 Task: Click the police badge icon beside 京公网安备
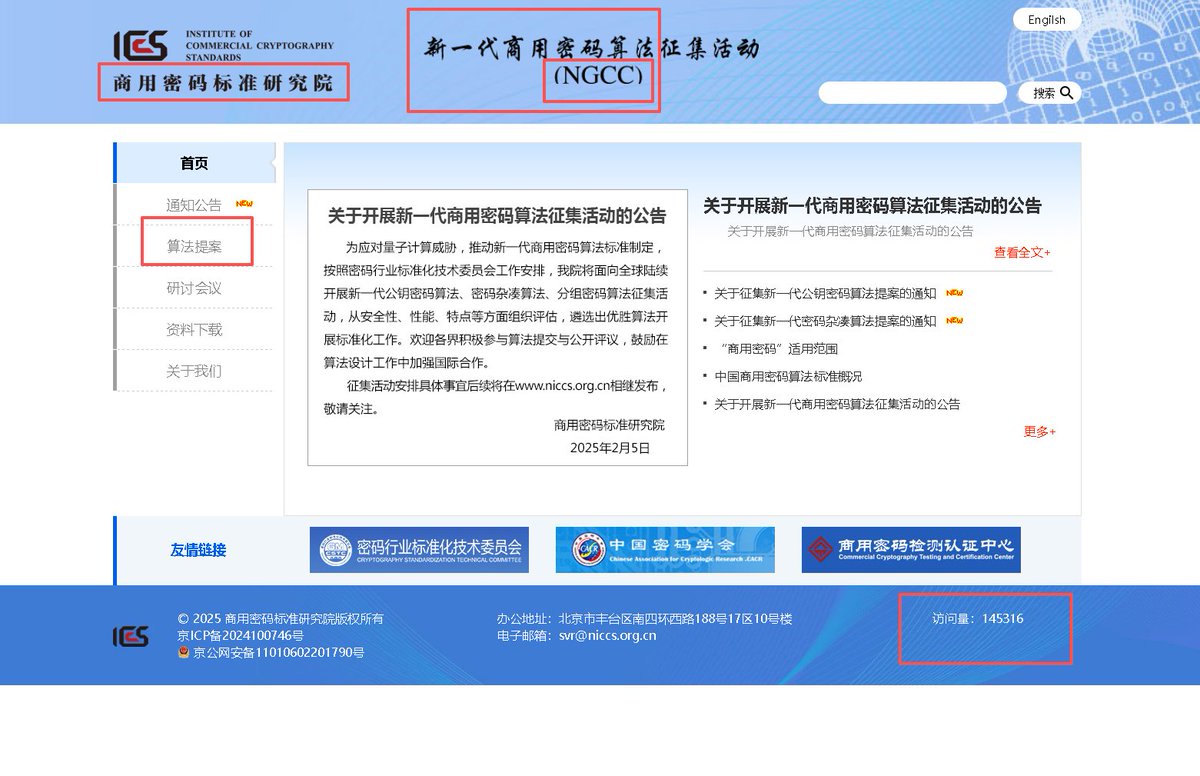click(x=183, y=652)
